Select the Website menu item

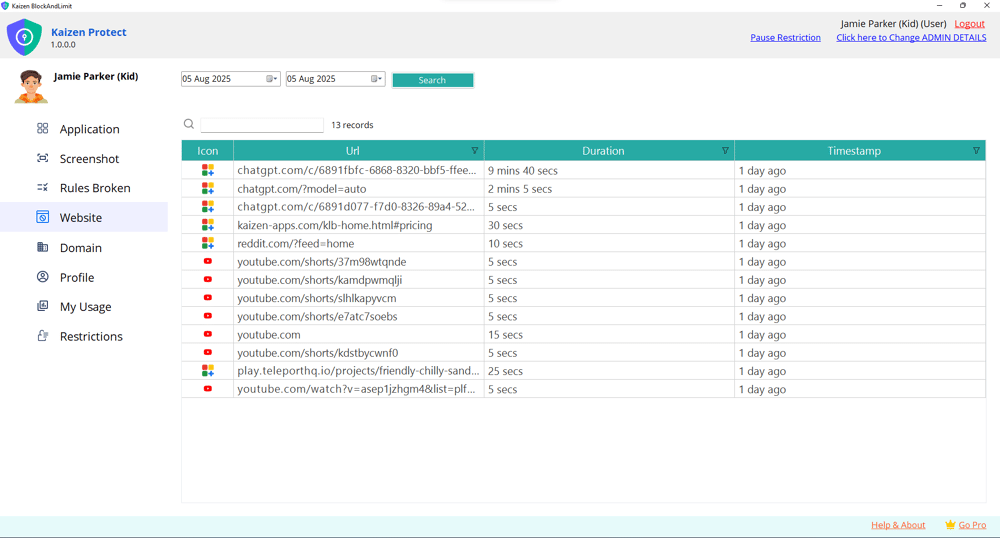tap(80, 217)
